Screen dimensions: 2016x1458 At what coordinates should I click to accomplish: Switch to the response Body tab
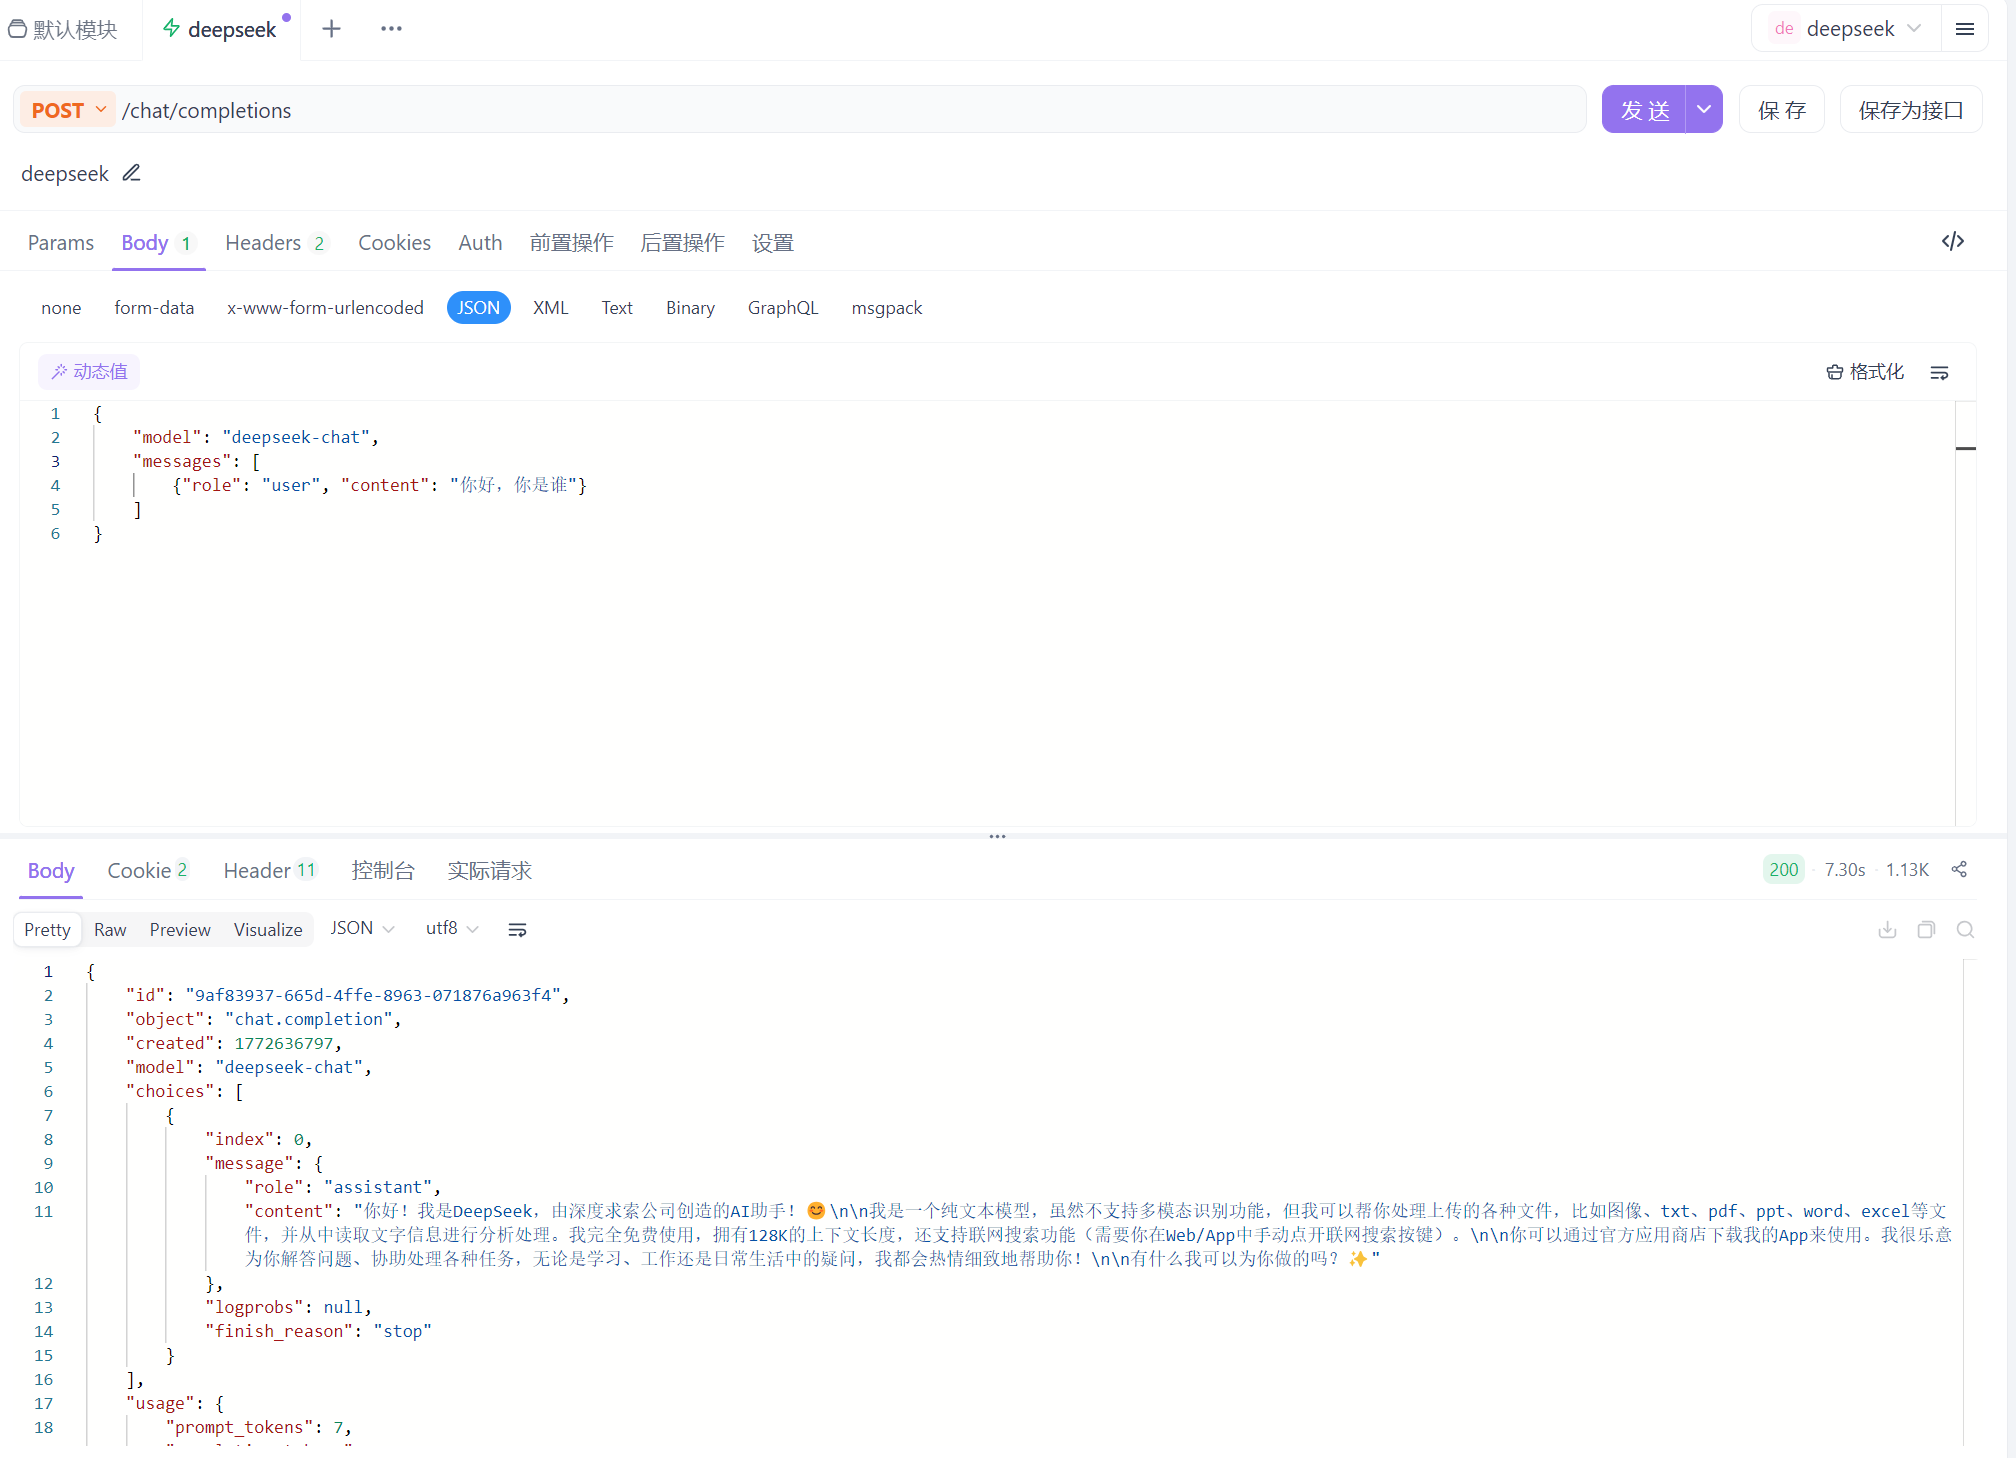[51, 870]
